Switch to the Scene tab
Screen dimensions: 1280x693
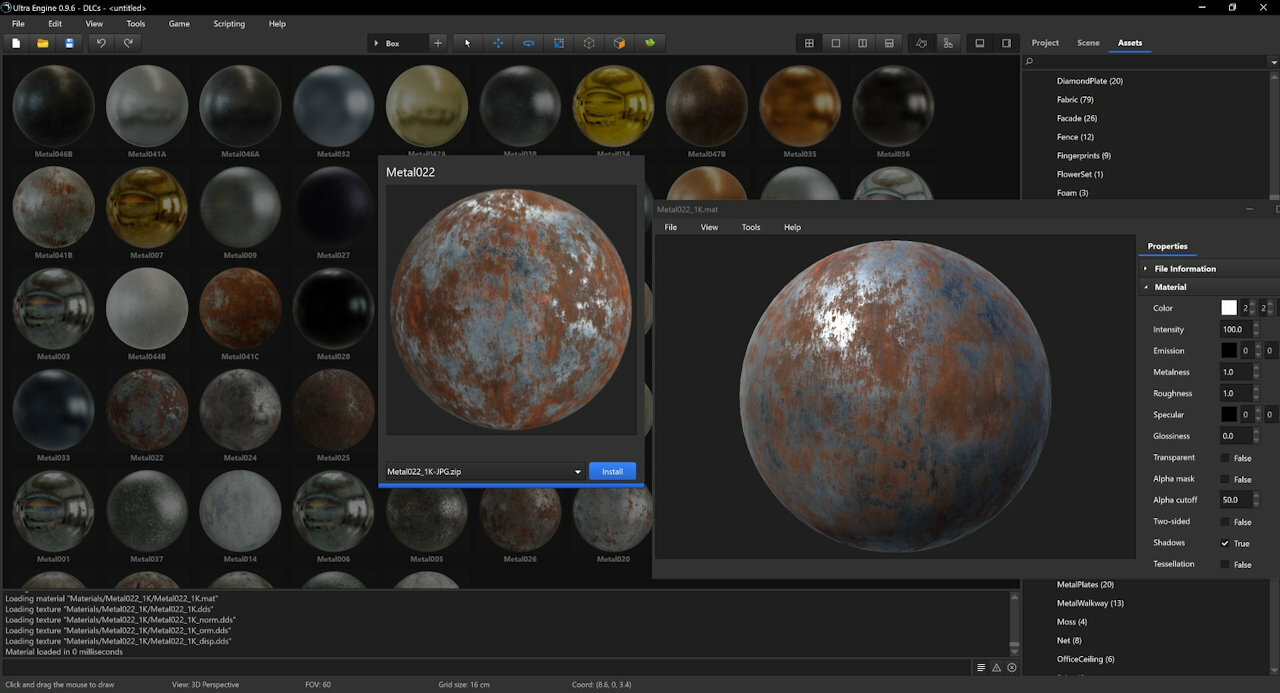[x=1088, y=43]
